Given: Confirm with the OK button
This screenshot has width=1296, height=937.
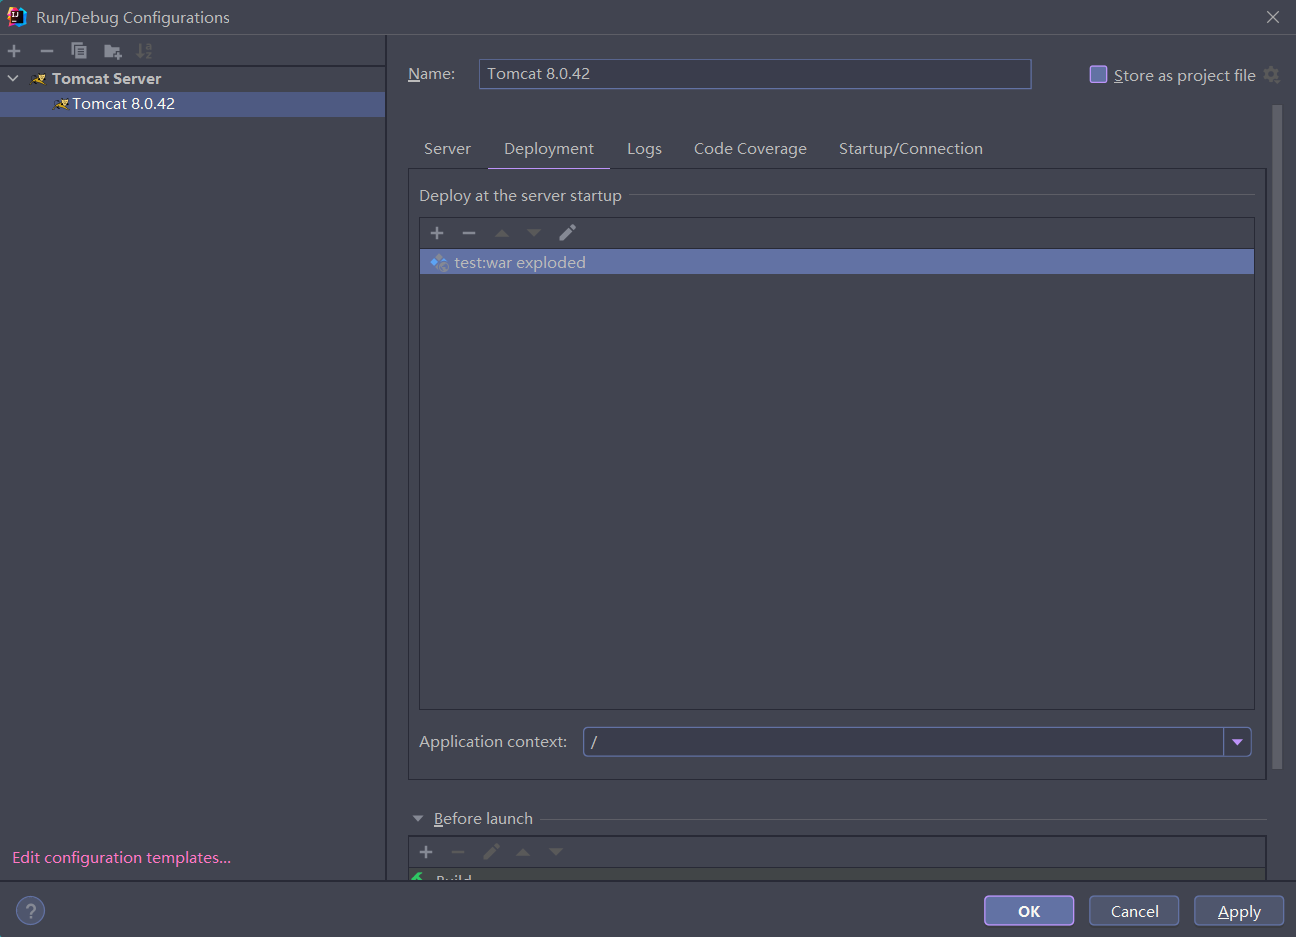Looking at the screenshot, I should (1029, 911).
